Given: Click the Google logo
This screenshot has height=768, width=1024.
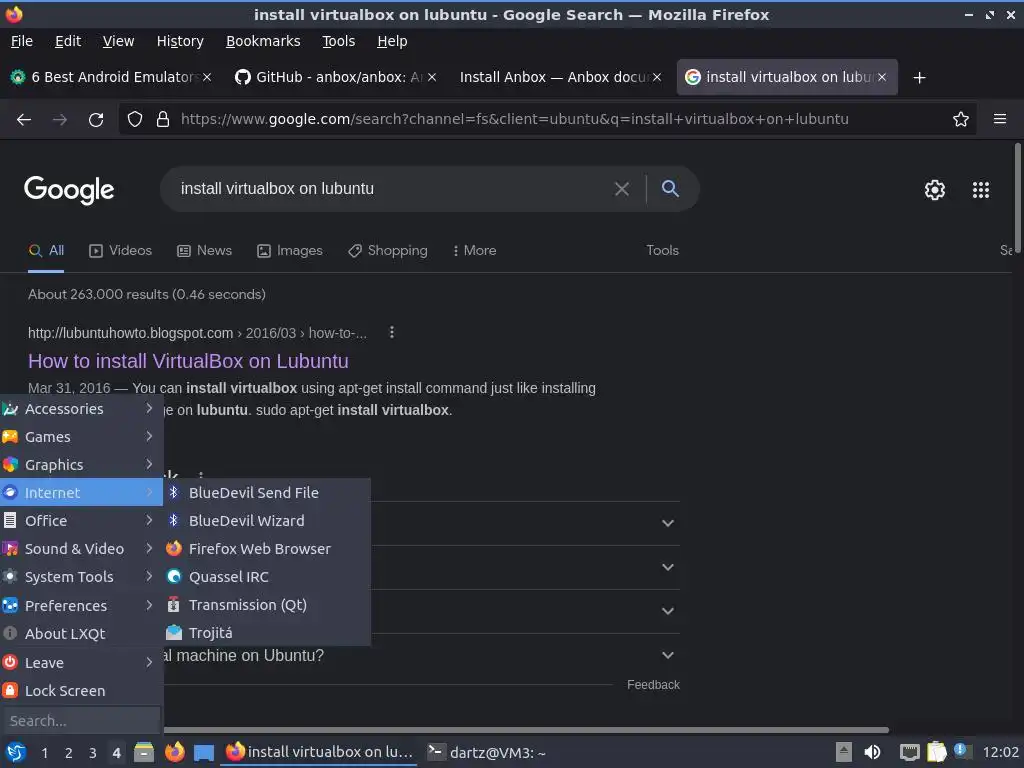Looking at the screenshot, I should [69, 190].
